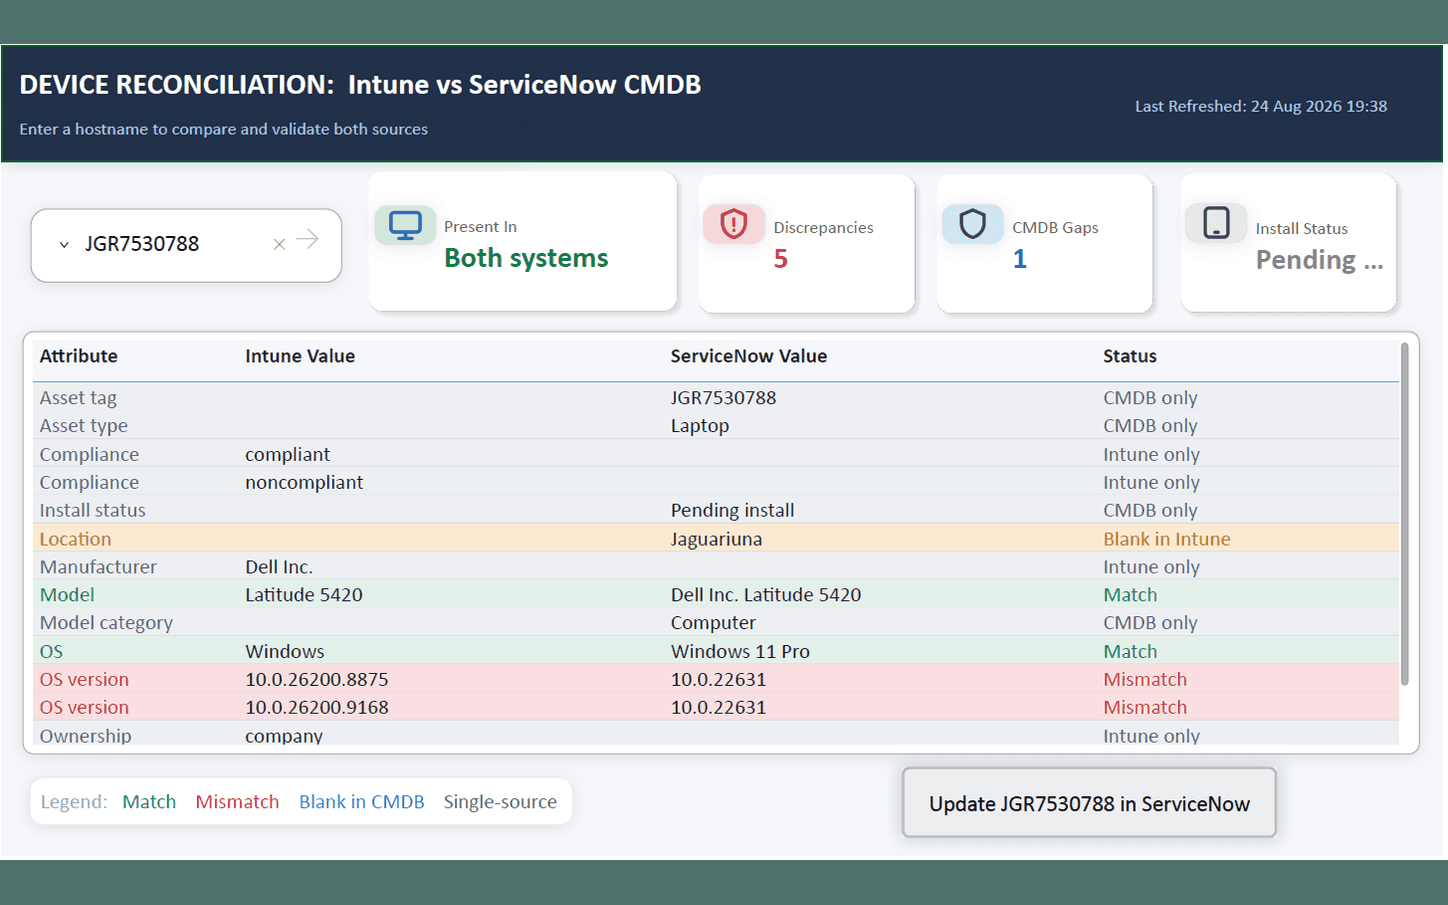This screenshot has height=905, width=1448.
Task: Click the Jaguariuna location value
Action: point(716,539)
